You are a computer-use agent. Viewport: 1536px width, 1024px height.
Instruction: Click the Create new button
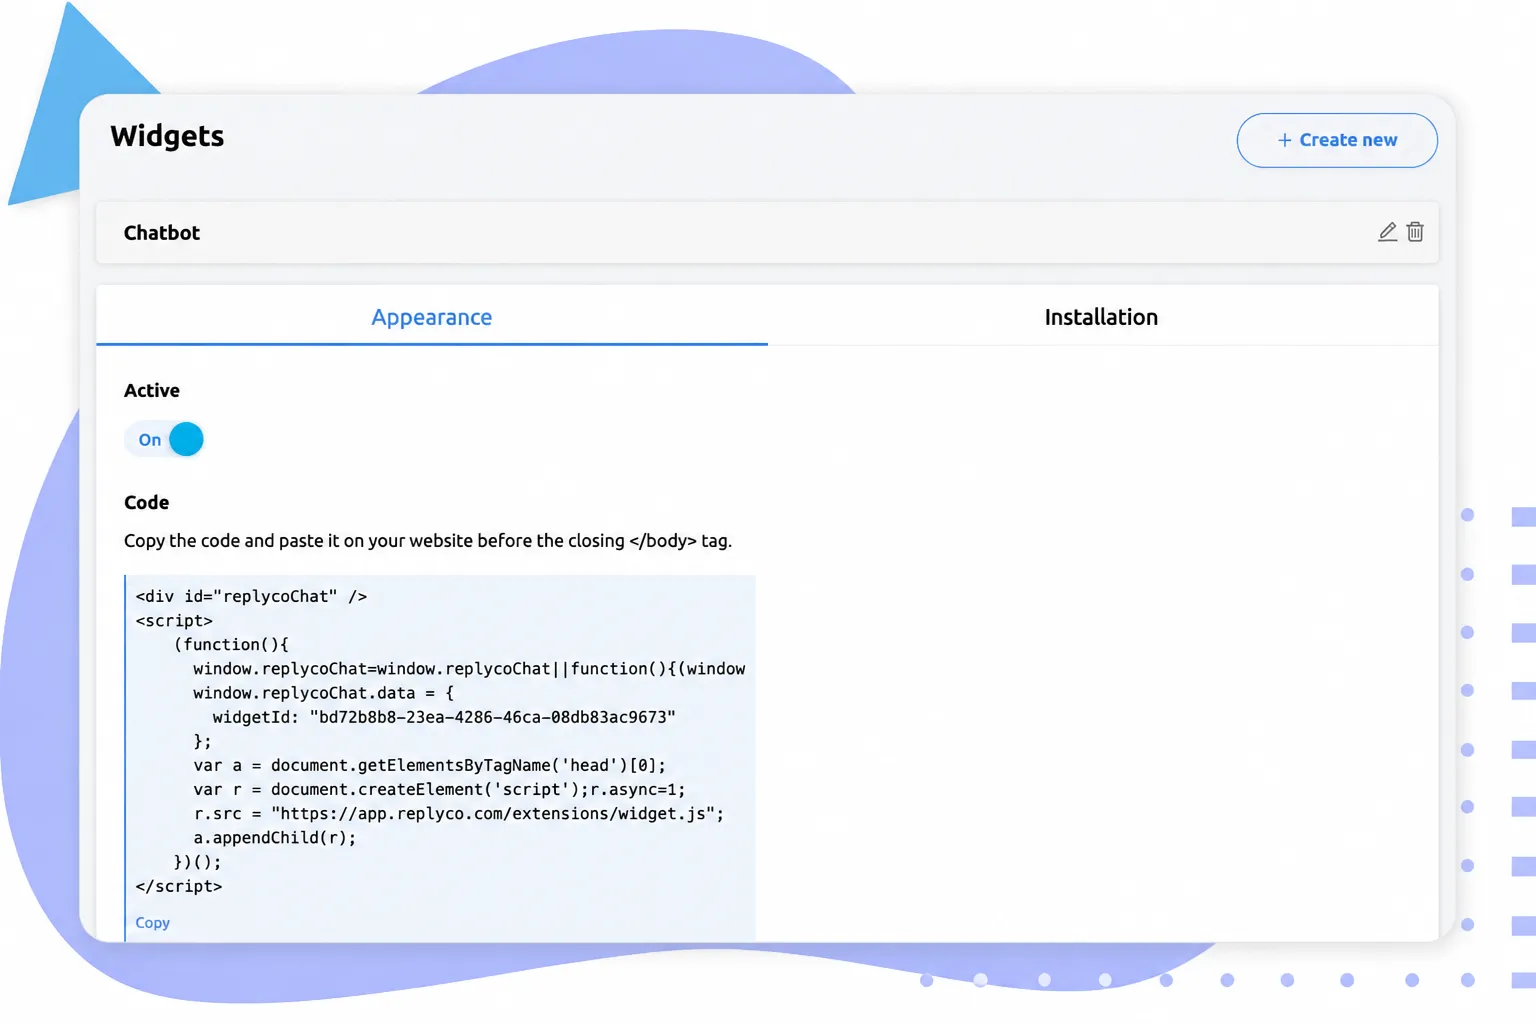(x=1337, y=140)
